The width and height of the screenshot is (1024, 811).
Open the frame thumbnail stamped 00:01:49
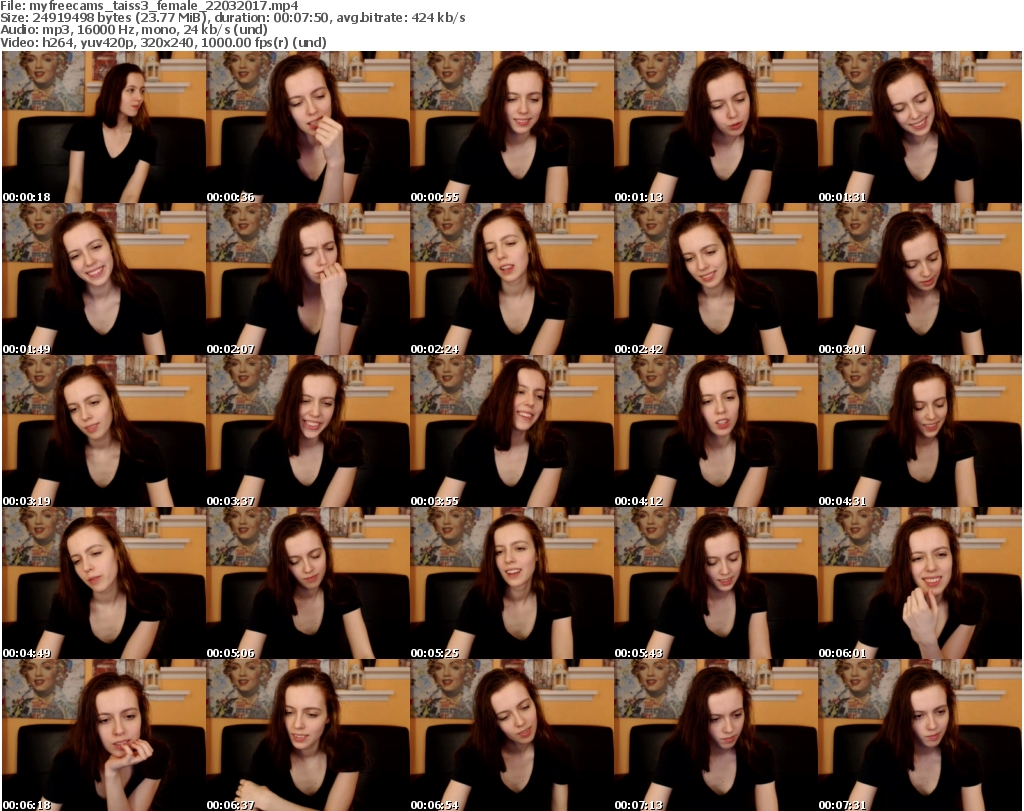tap(104, 279)
